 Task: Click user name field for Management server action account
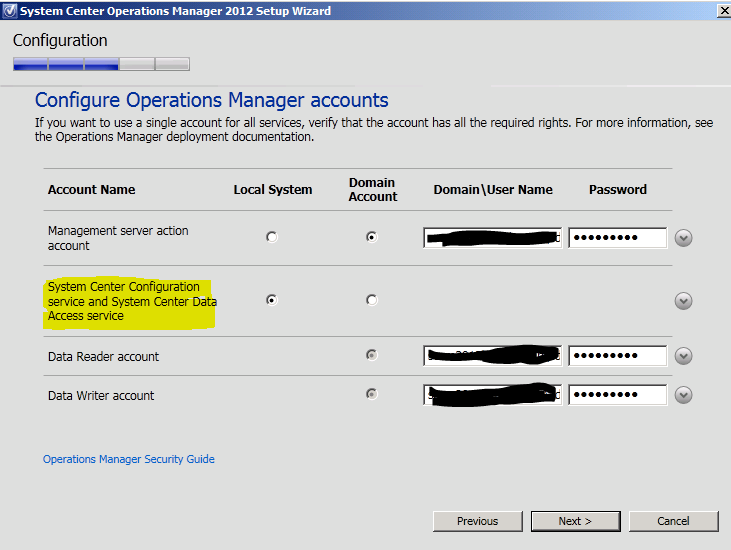pyautogui.click(x=493, y=238)
